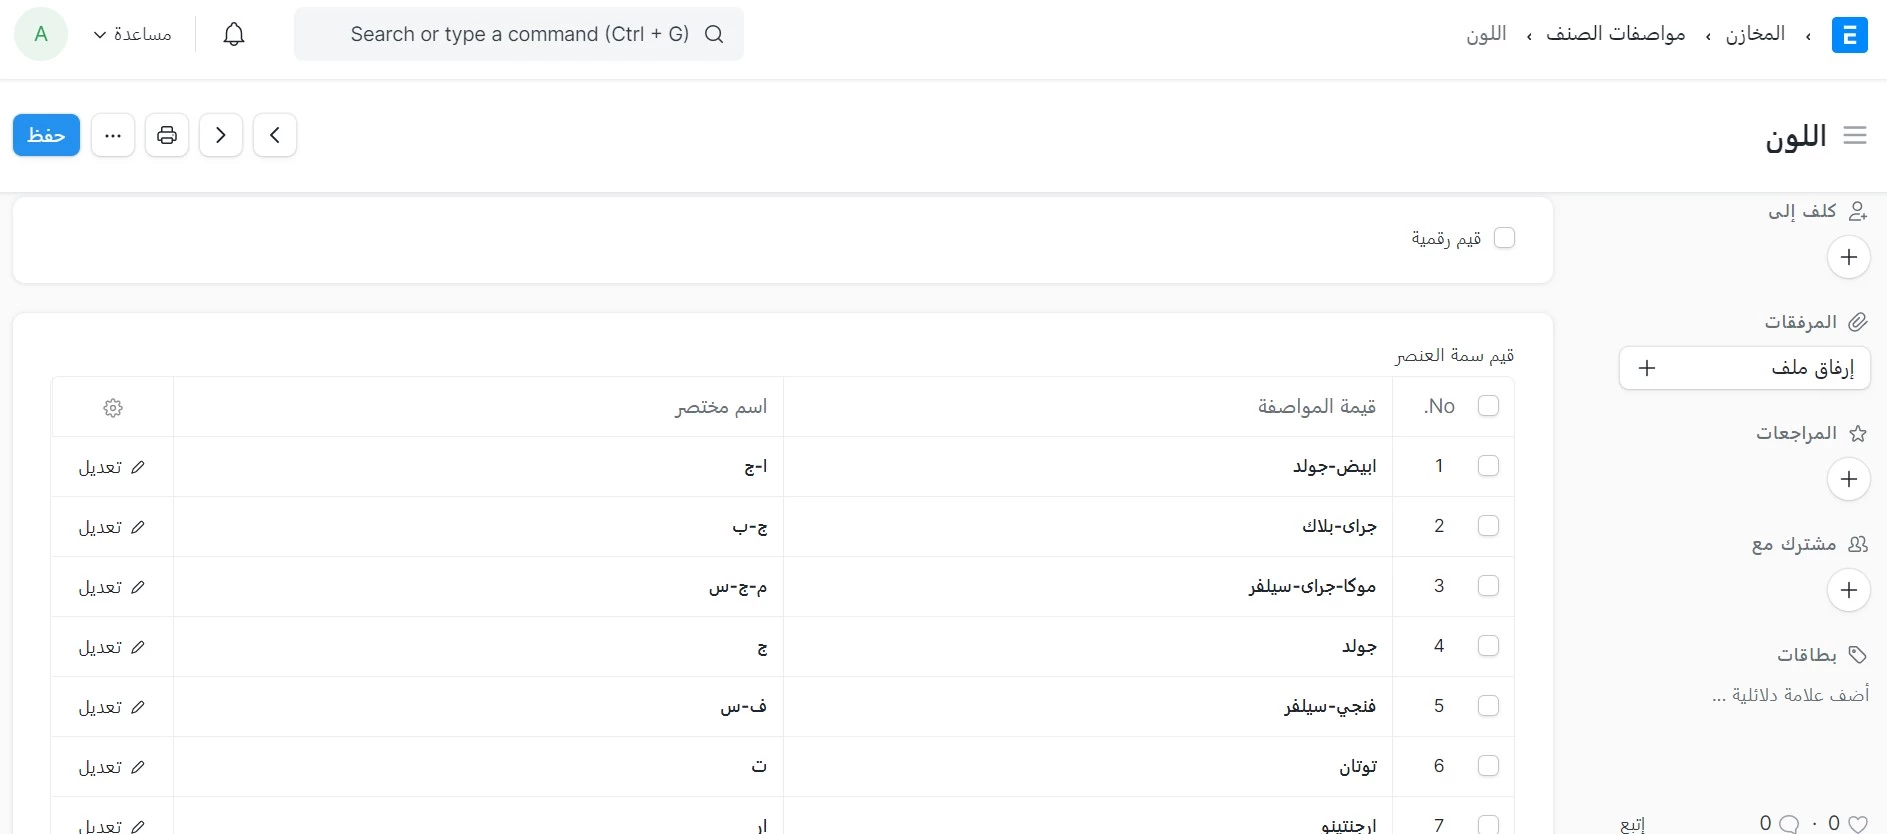The height and width of the screenshot is (834, 1887).
Task: Select row 3 checkbox موكا-جراى-سيلفر
Action: click(1488, 585)
